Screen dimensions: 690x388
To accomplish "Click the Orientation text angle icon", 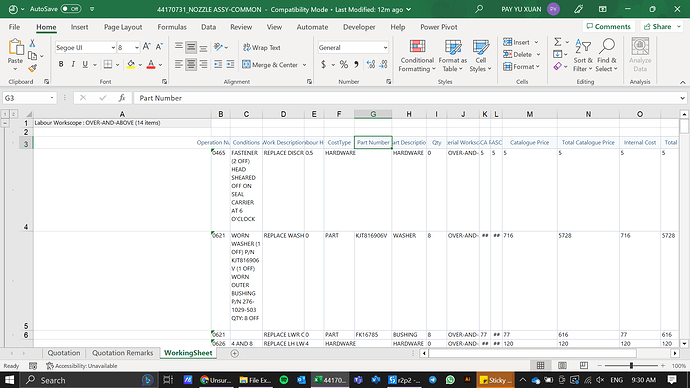I will [218, 47].
